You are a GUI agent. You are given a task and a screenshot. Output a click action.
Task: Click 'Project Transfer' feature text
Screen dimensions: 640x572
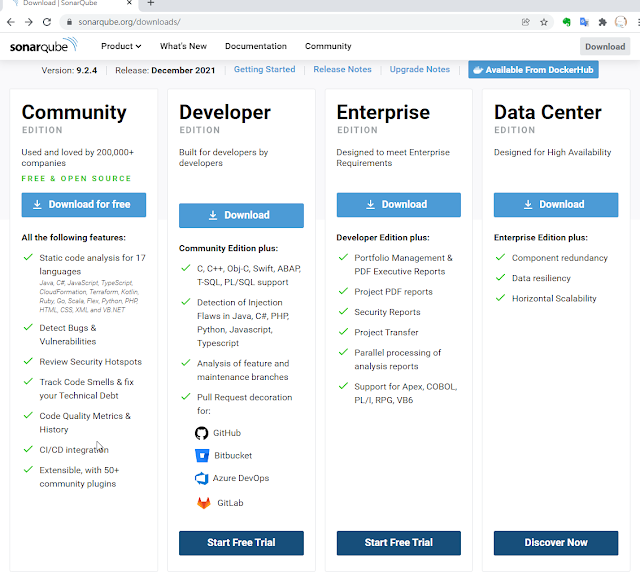[386, 332]
